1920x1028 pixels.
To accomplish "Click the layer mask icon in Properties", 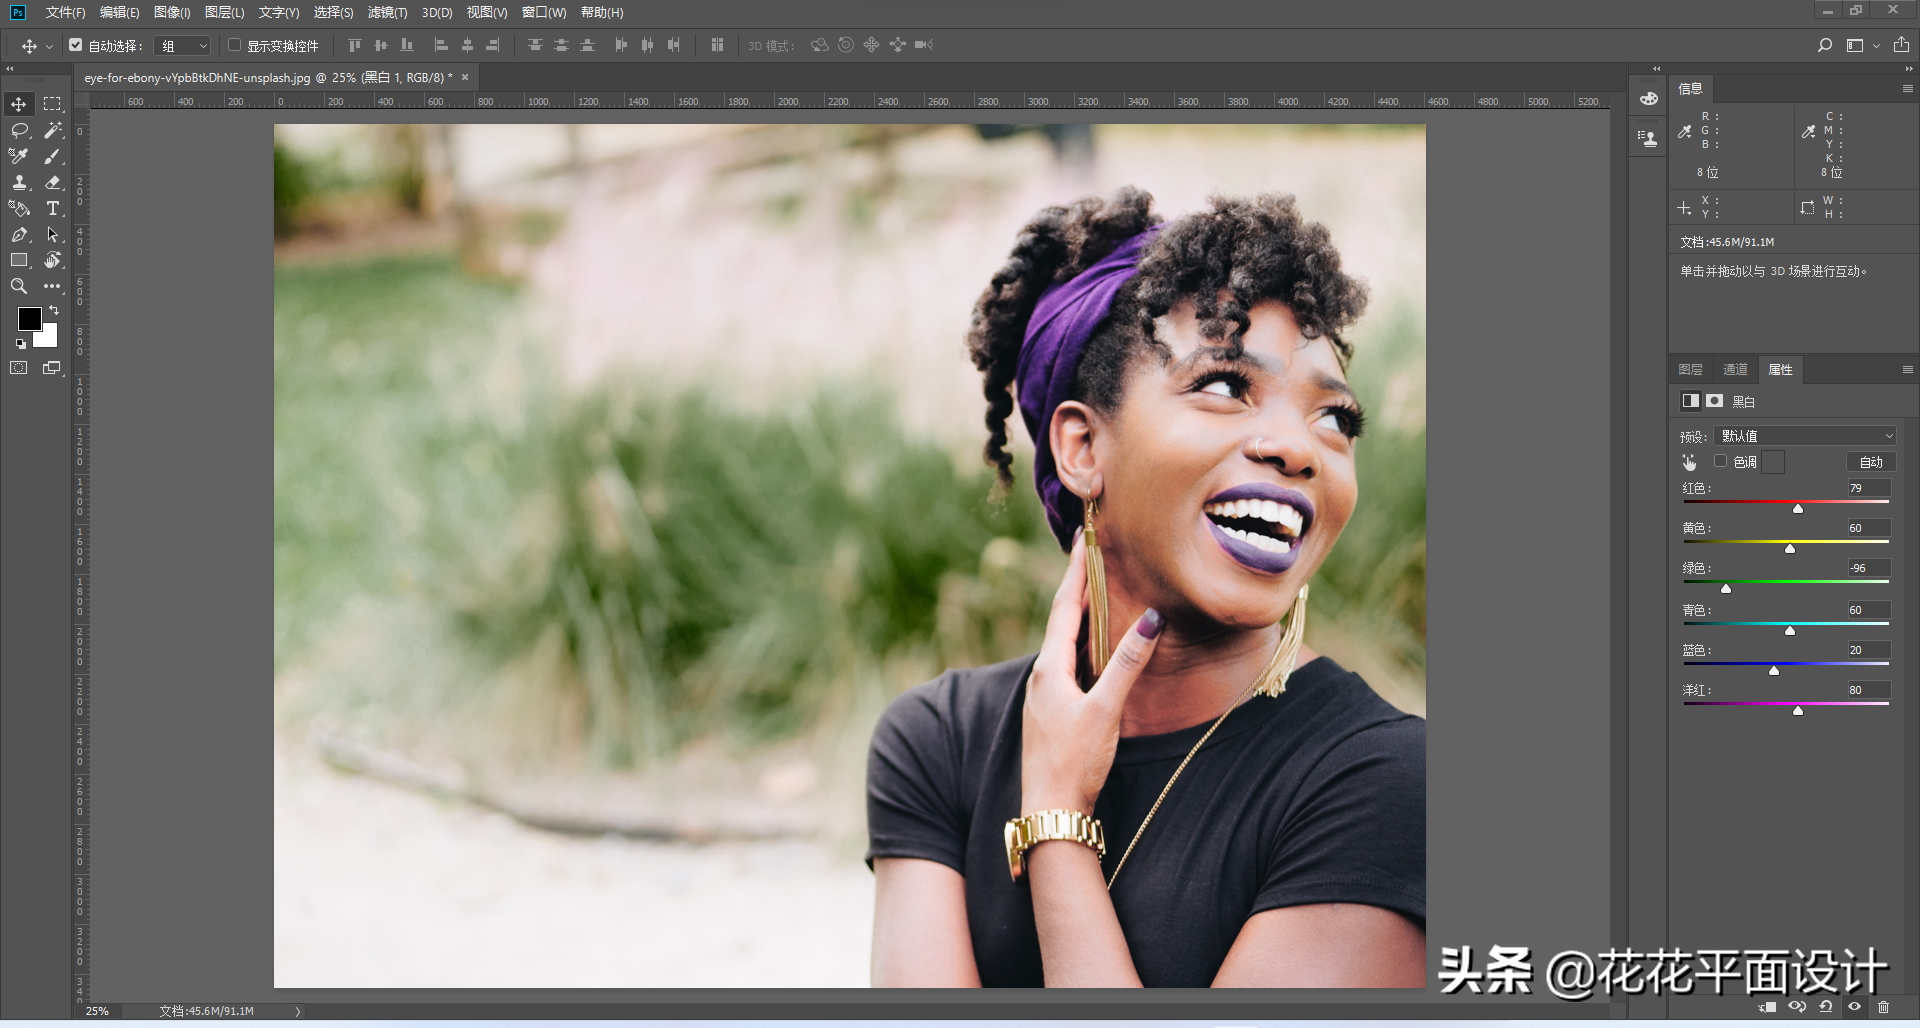I will tap(1715, 401).
